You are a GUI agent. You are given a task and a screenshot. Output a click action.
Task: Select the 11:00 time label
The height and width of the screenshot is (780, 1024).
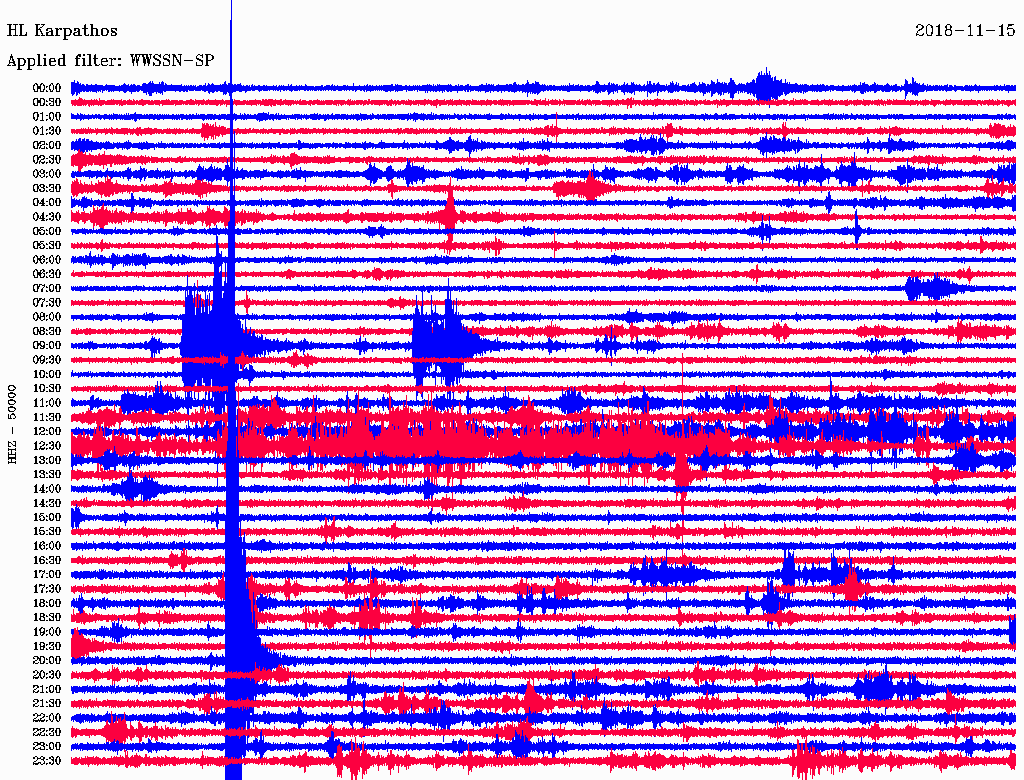47,402
